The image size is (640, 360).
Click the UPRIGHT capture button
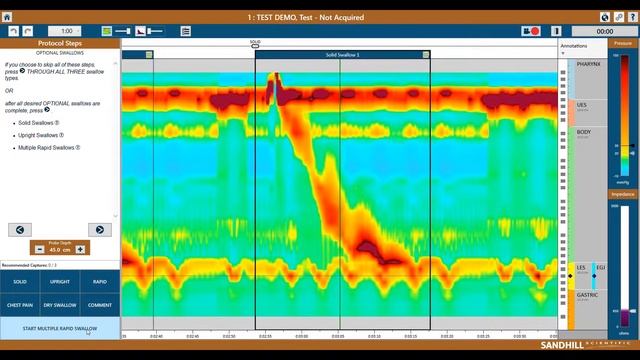coord(60,282)
